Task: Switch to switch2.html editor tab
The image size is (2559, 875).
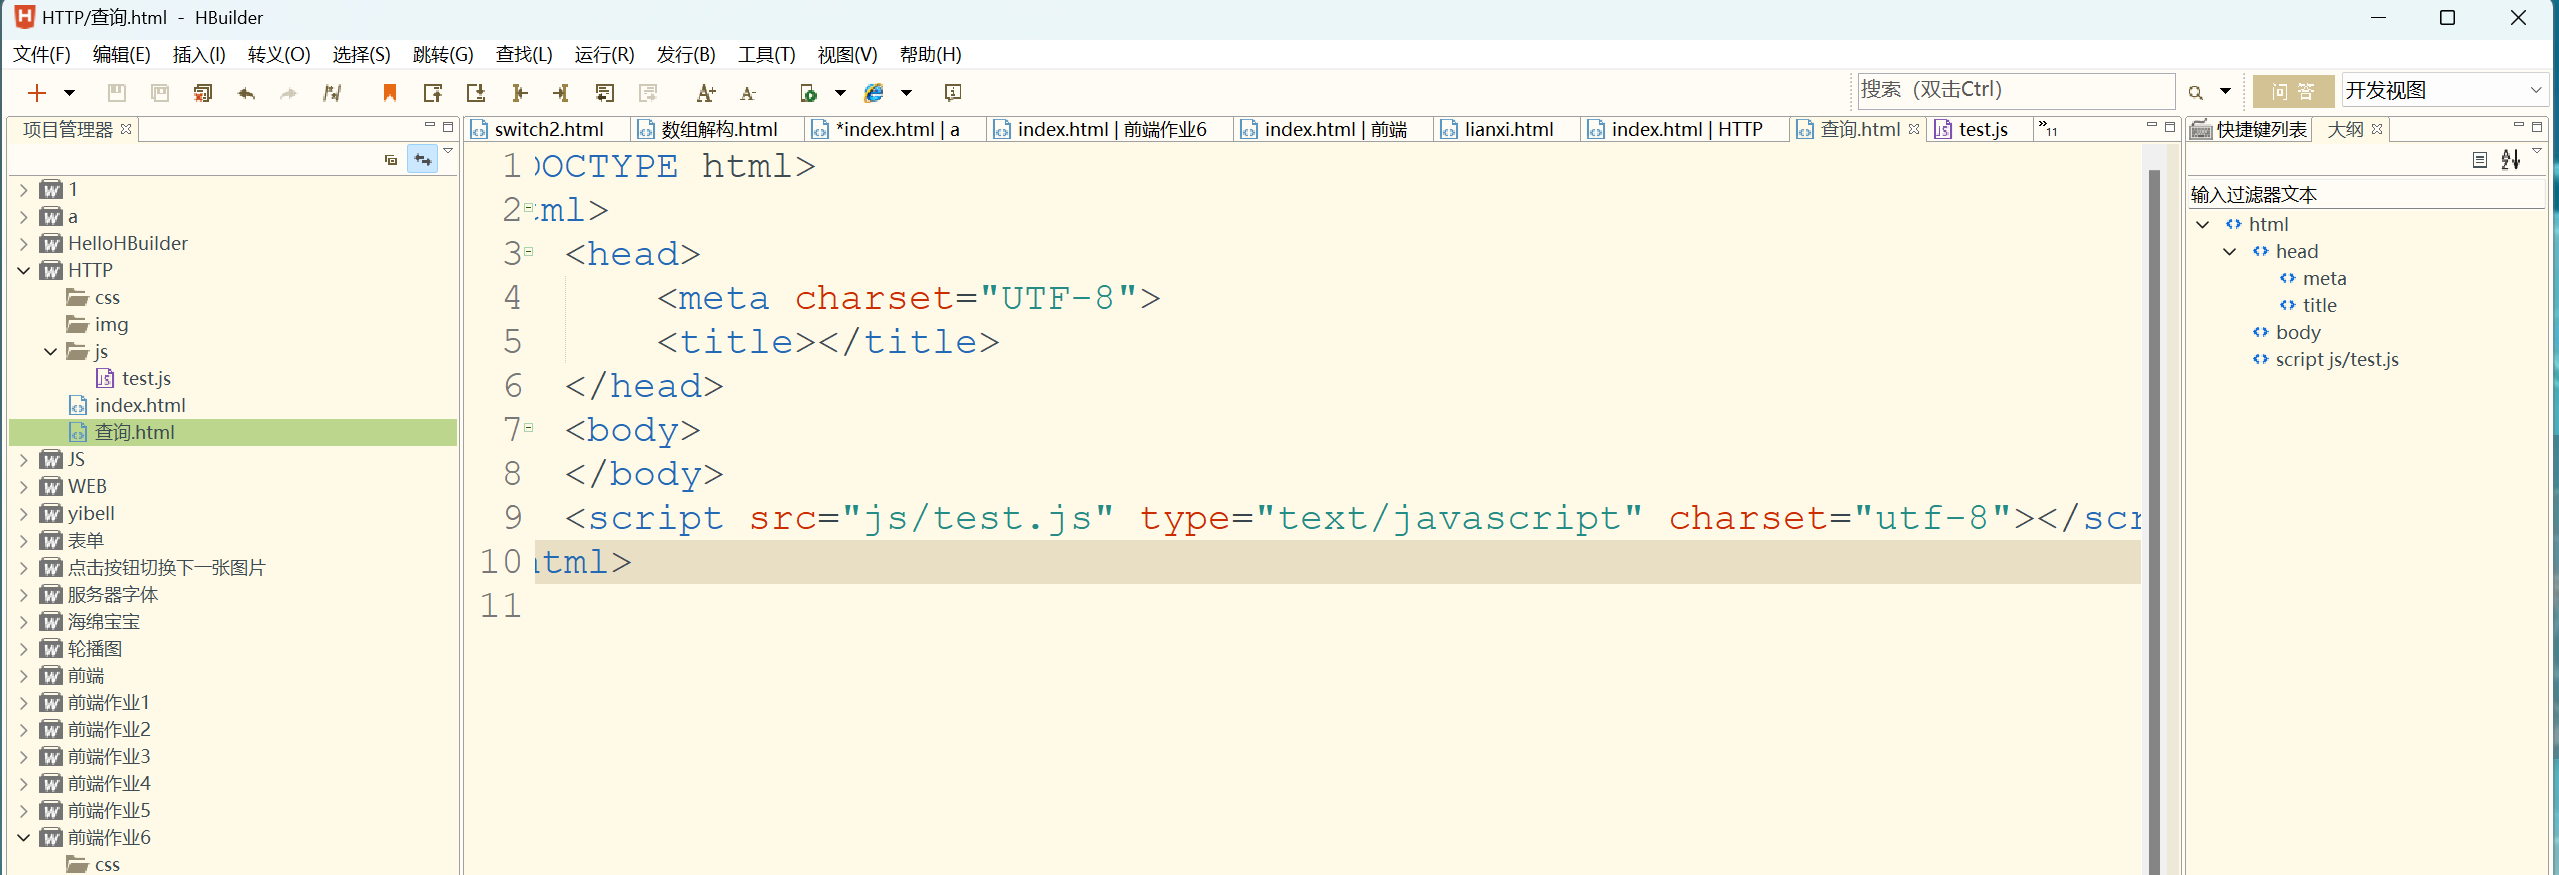Action: pos(548,129)
